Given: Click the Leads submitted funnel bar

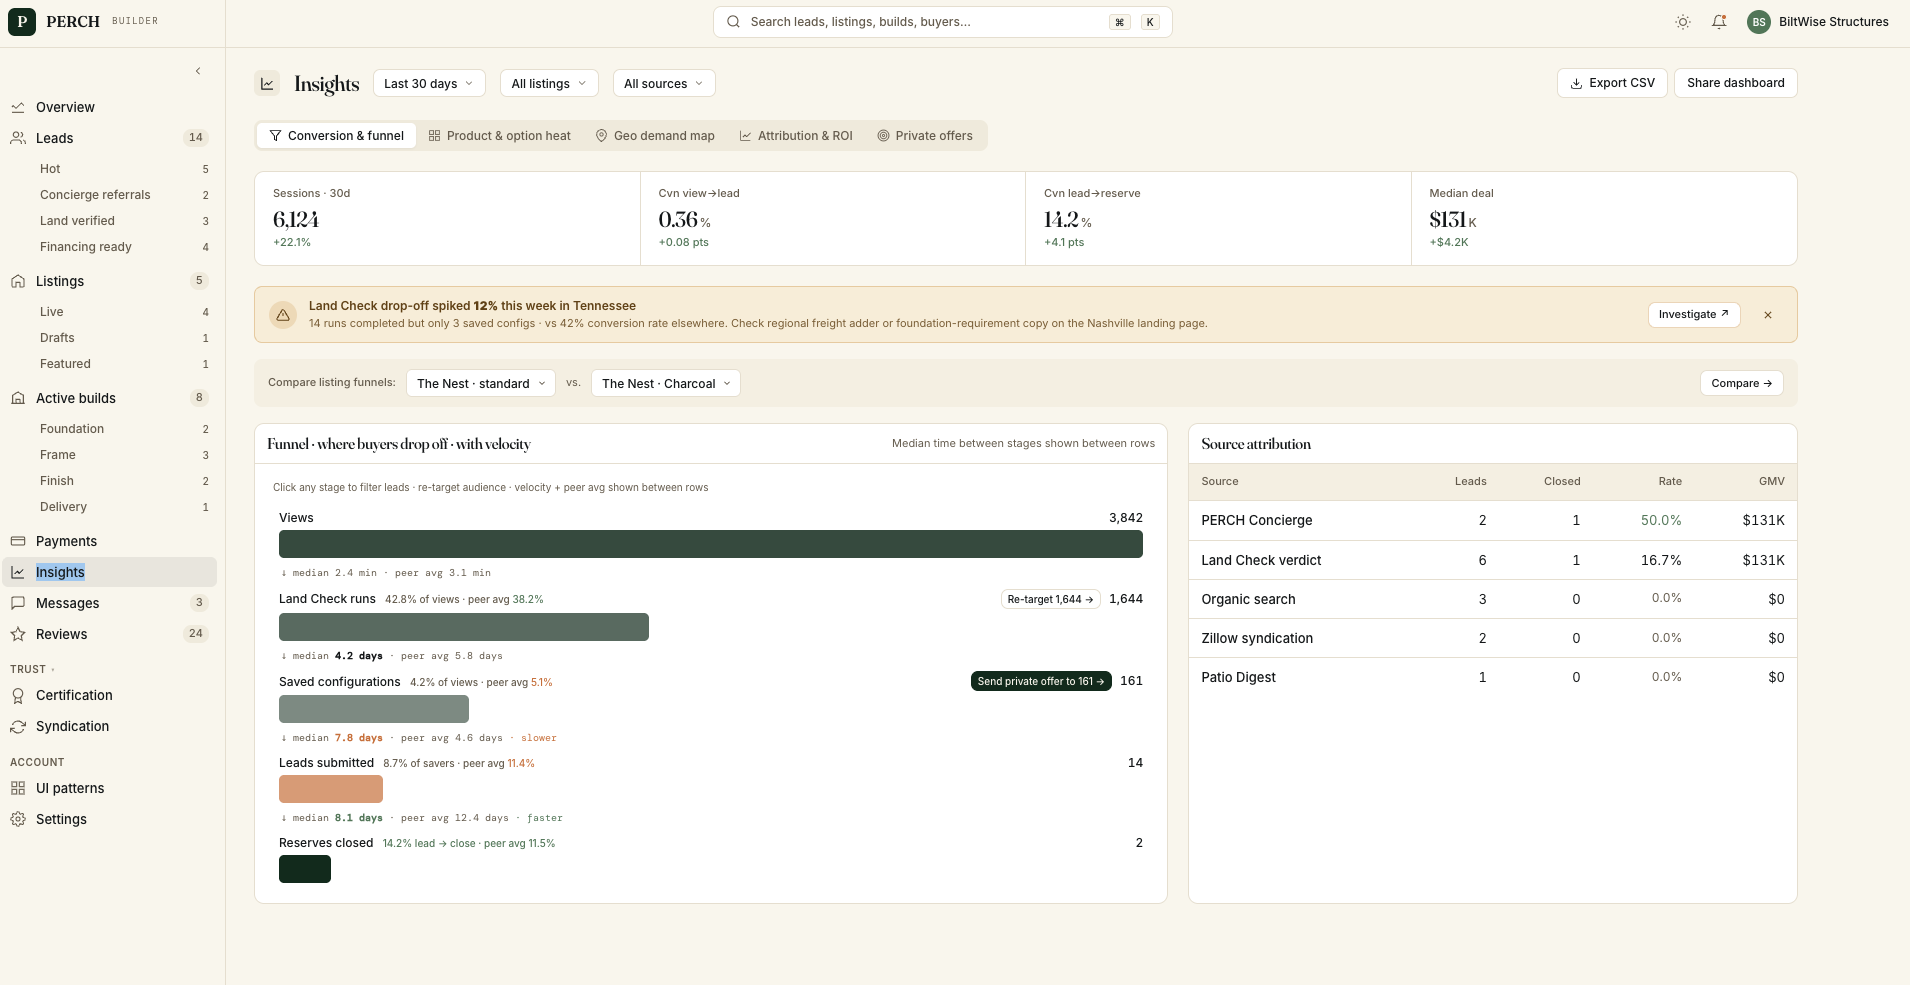Looking at the screenshot, I should [331, 789].
